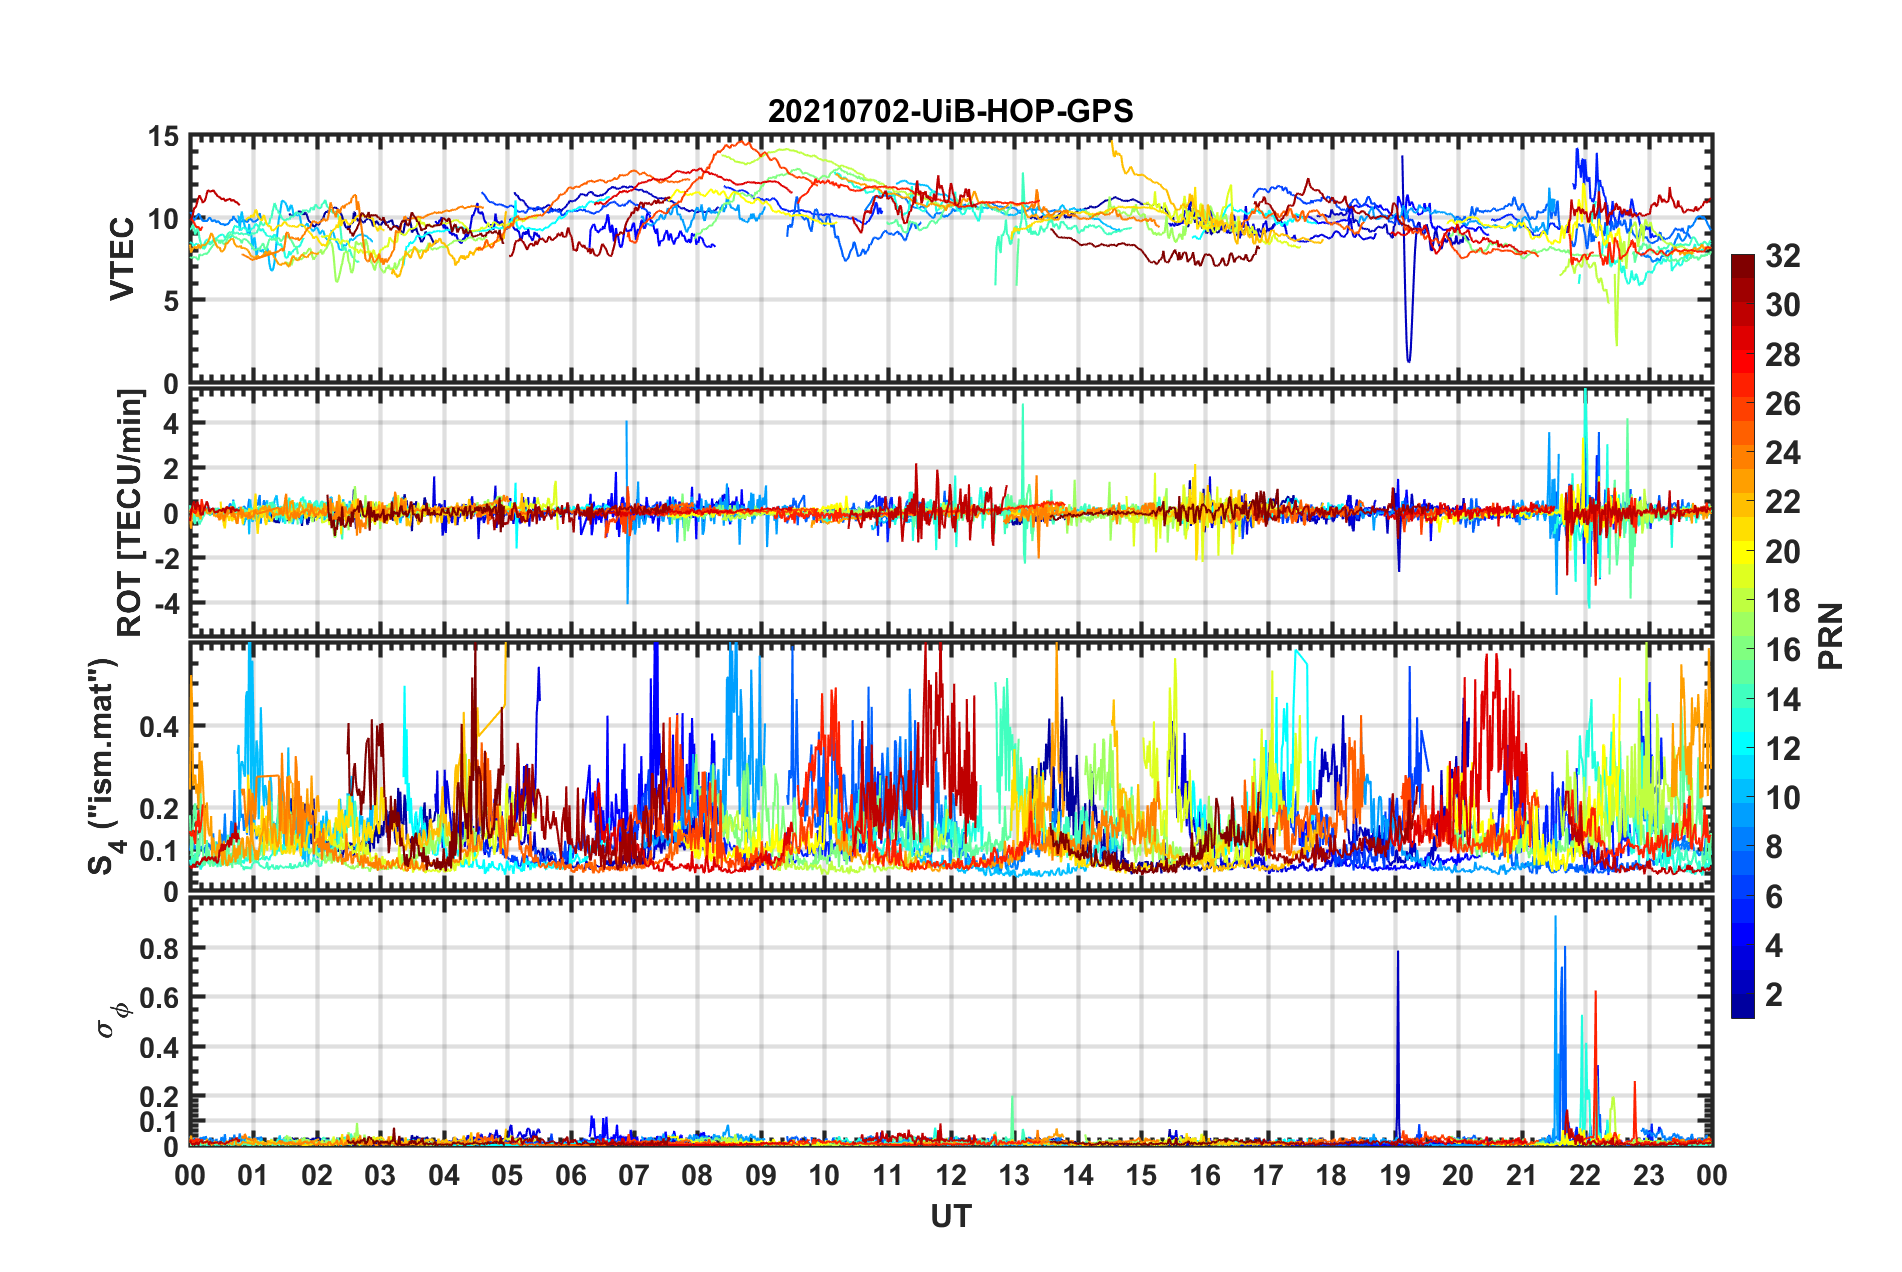Select colorbar tick label 6

tap(1774, 897)
